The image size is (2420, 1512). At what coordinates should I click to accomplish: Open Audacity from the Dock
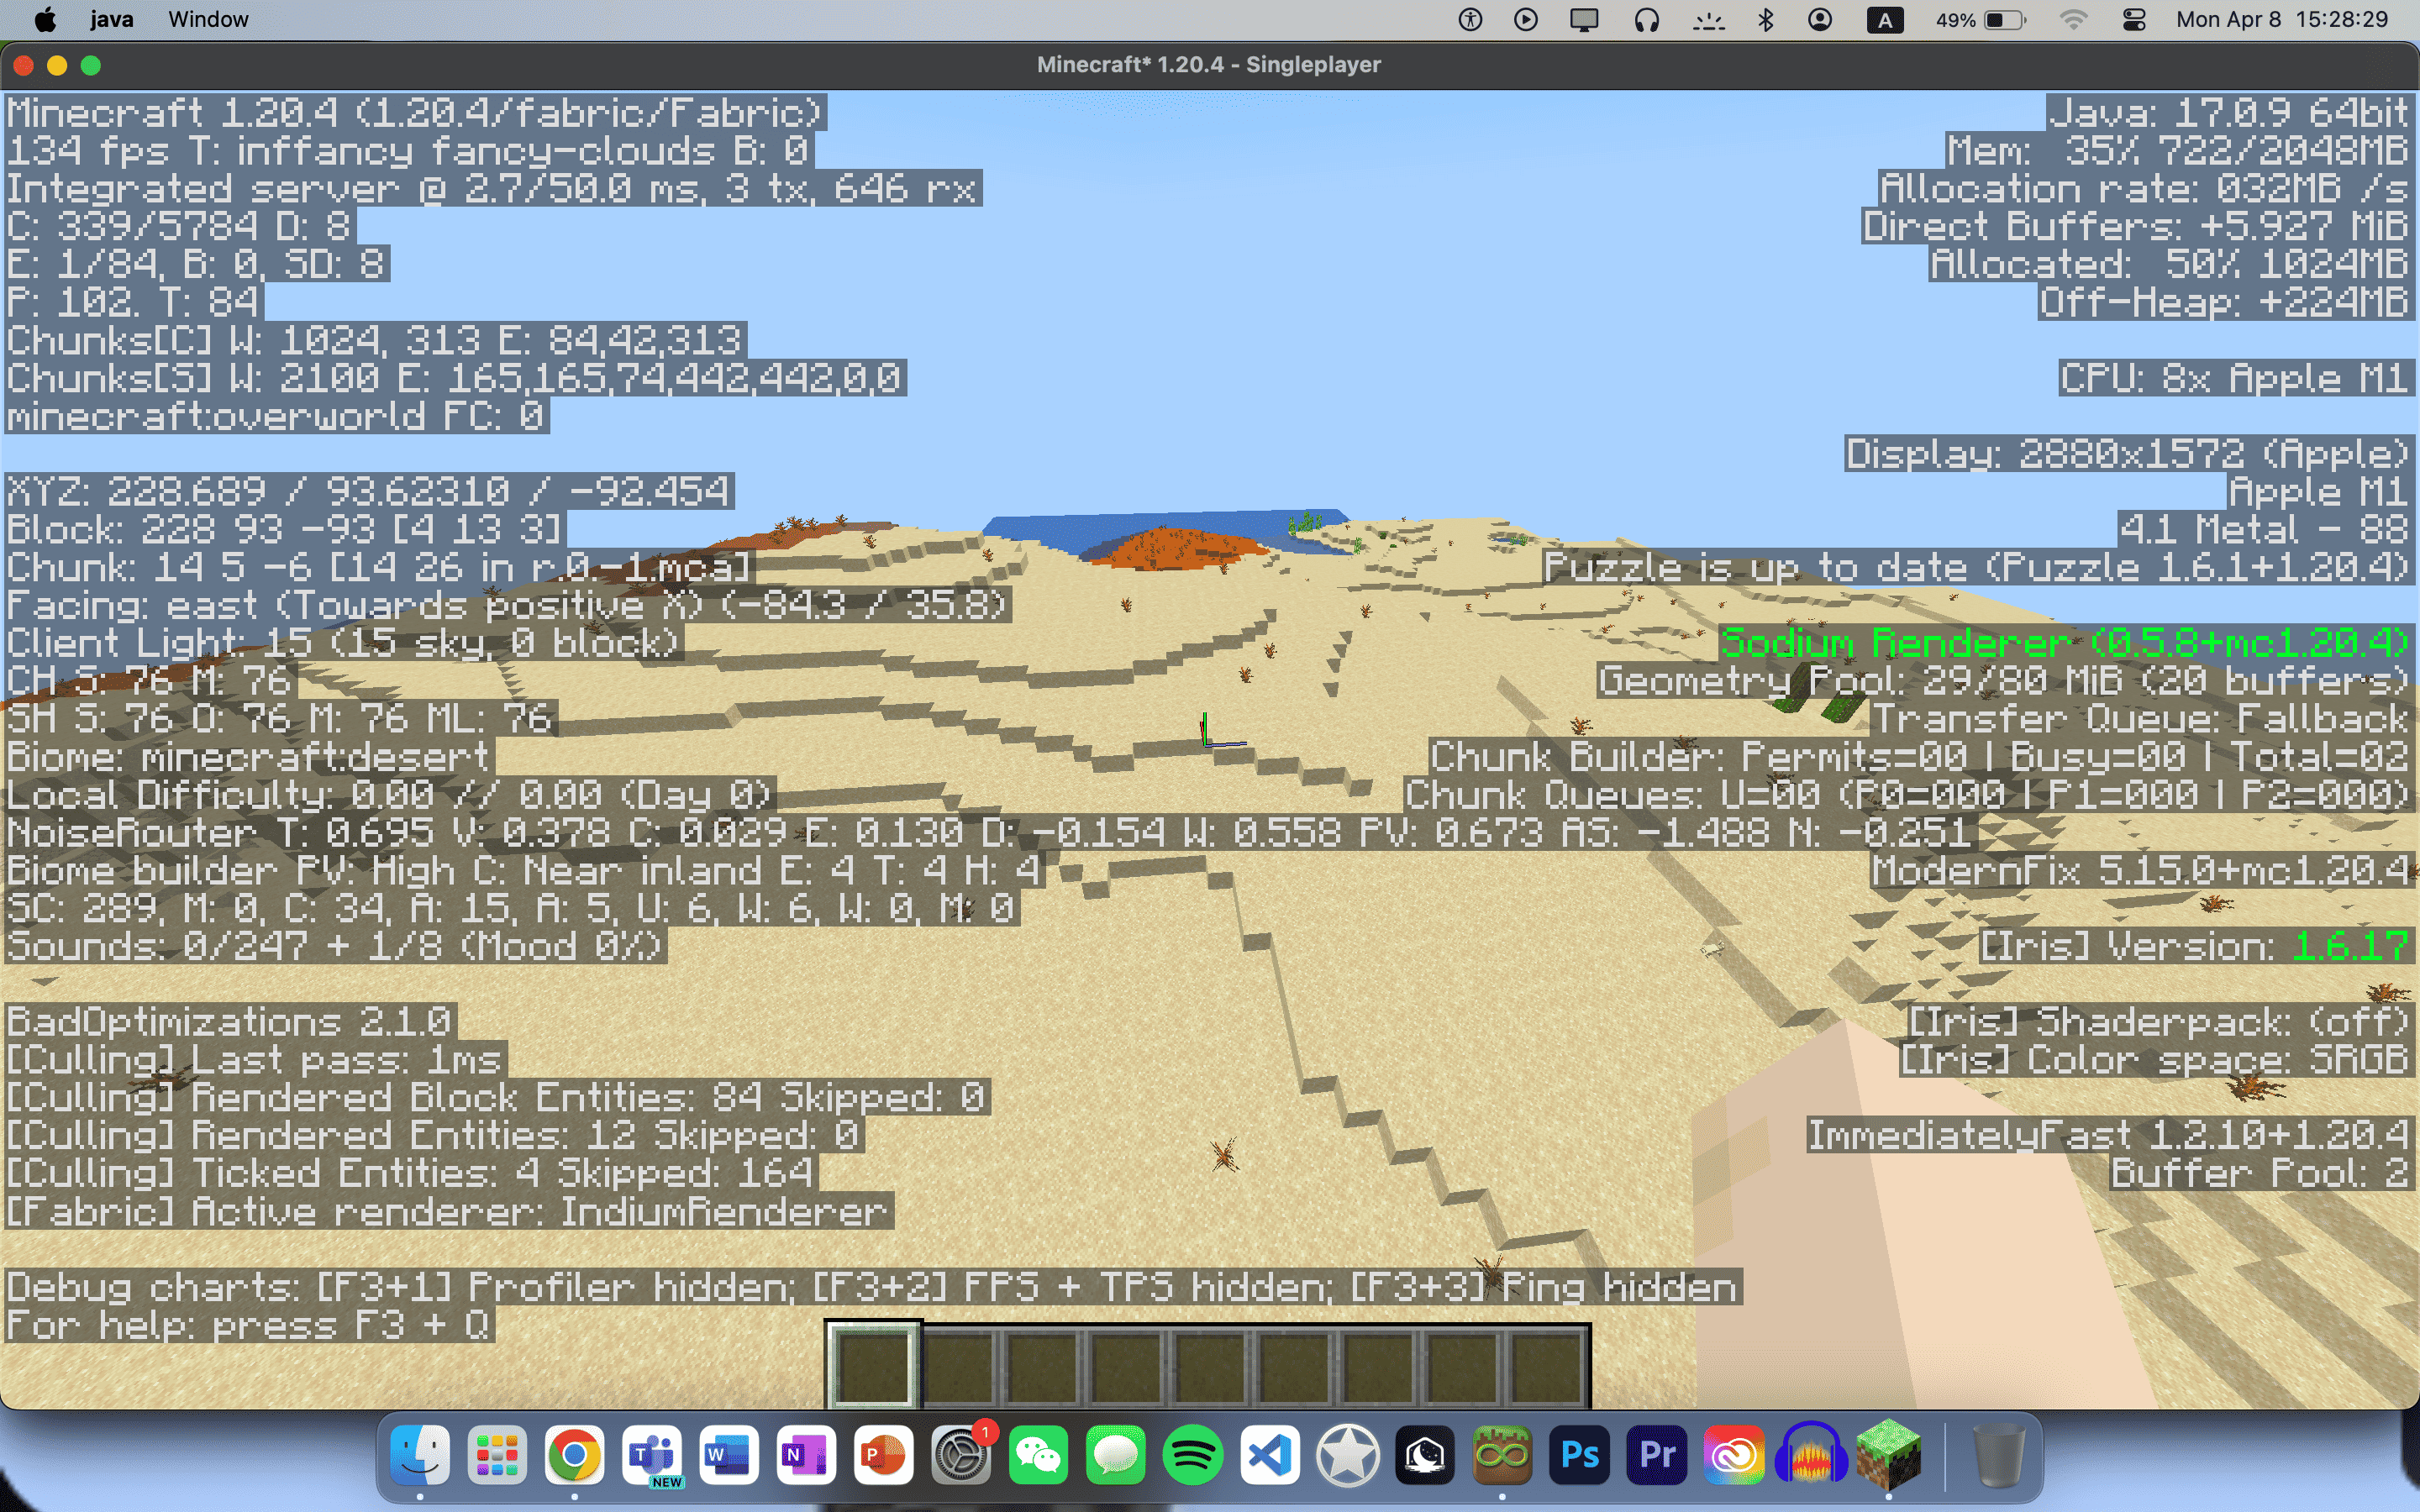(1811, 1455)
